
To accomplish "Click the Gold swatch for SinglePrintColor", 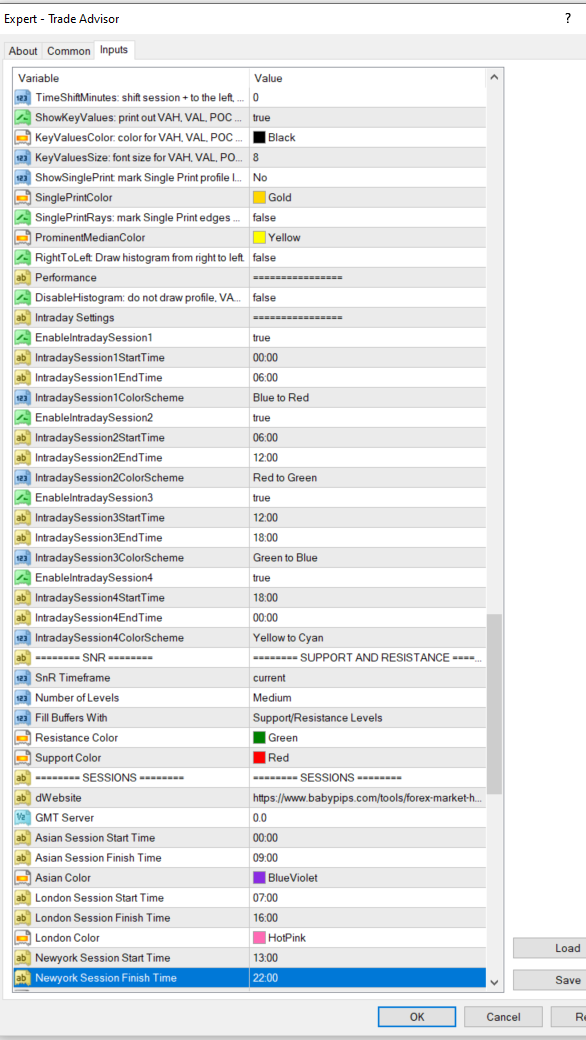I will click(259, 198).
